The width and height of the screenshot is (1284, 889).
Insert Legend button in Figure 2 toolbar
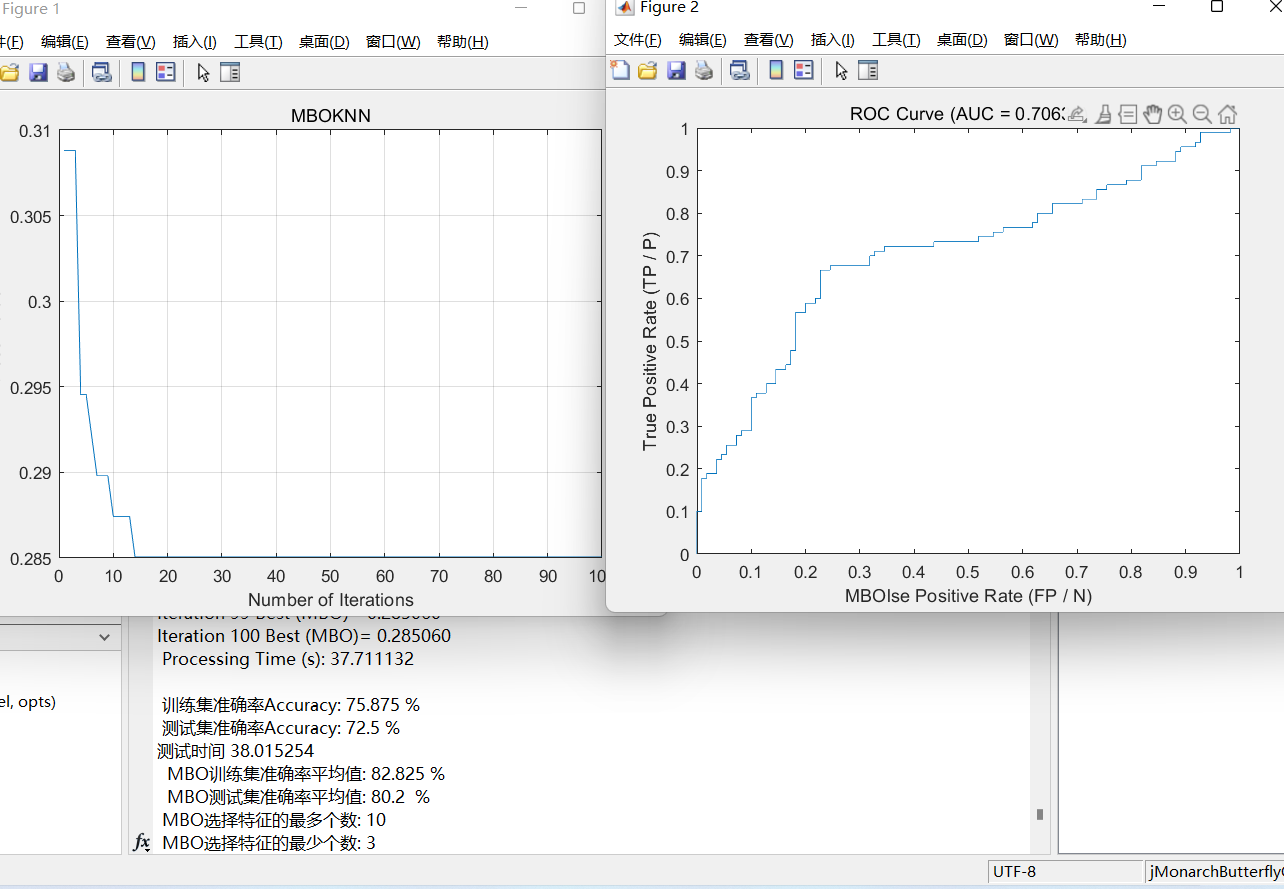pyautogui.click(x=803, y=71)
